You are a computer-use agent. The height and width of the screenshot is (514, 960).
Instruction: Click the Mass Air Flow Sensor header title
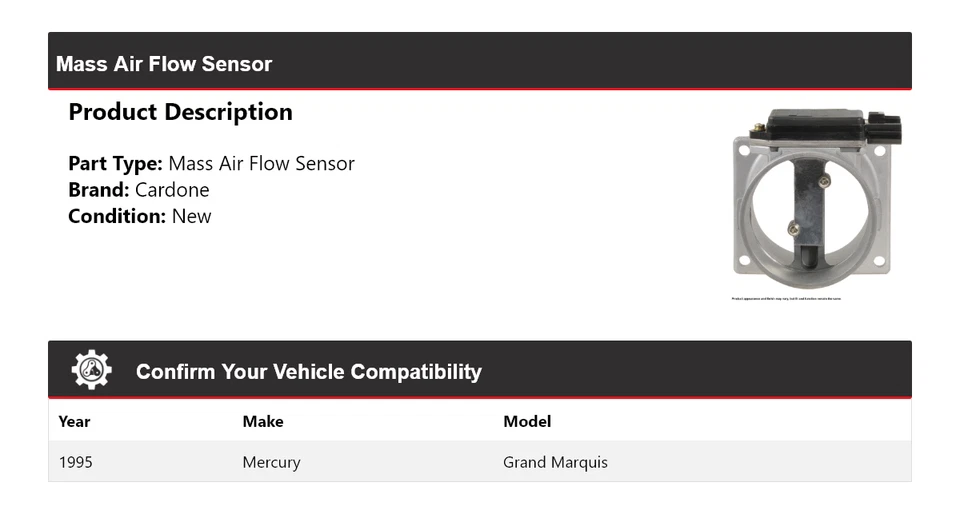[x=164, y=64]
